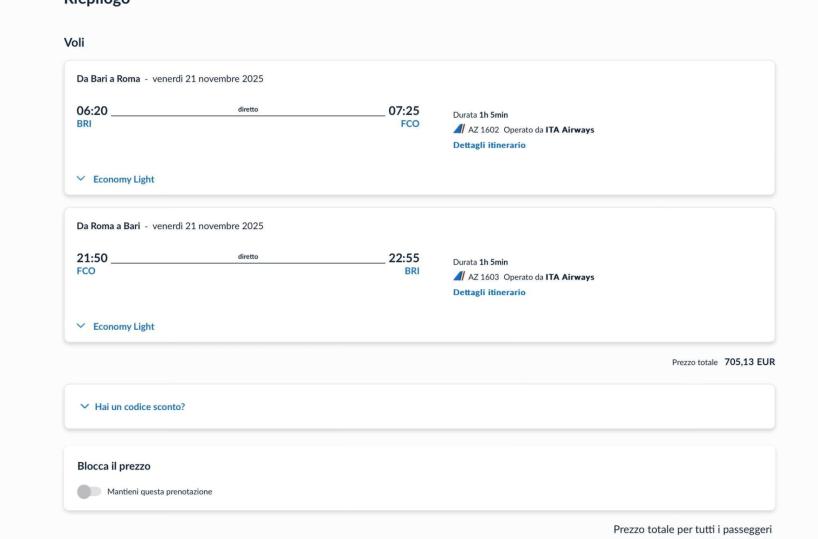Toggle the Mantieni questa prenotazione switch
This screenshot has height=539, width=818.
(x=89, y=491)
